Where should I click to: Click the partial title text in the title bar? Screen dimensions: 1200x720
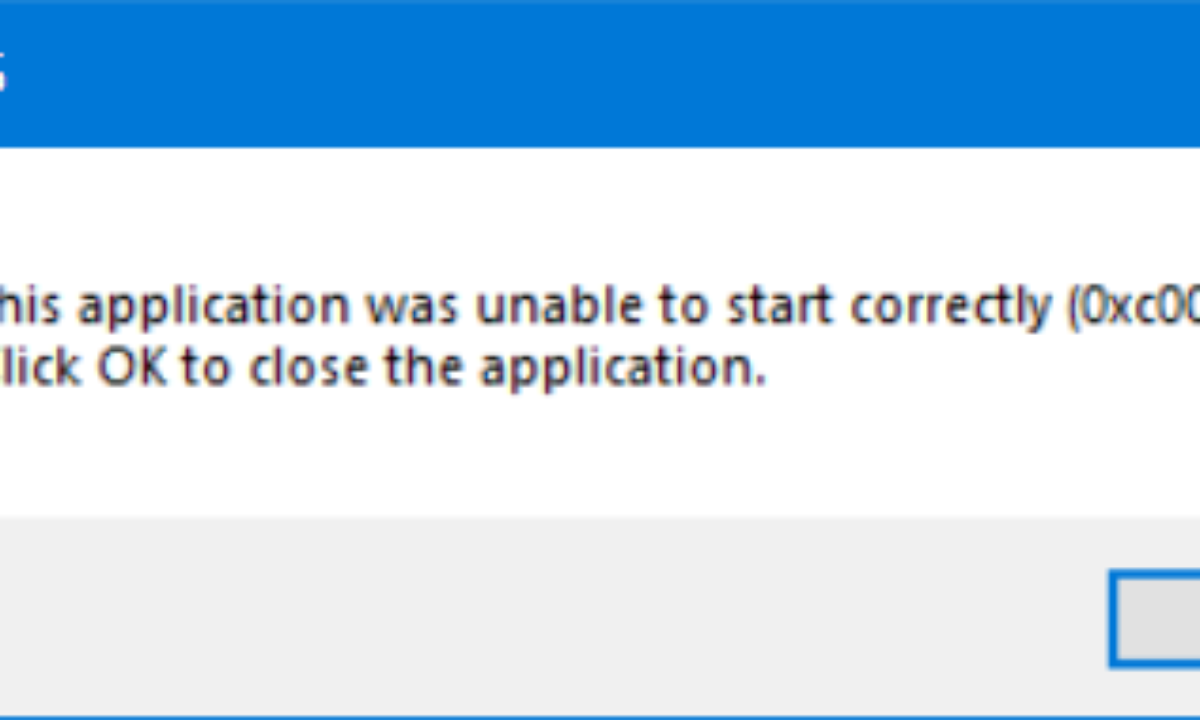(3, 75)
